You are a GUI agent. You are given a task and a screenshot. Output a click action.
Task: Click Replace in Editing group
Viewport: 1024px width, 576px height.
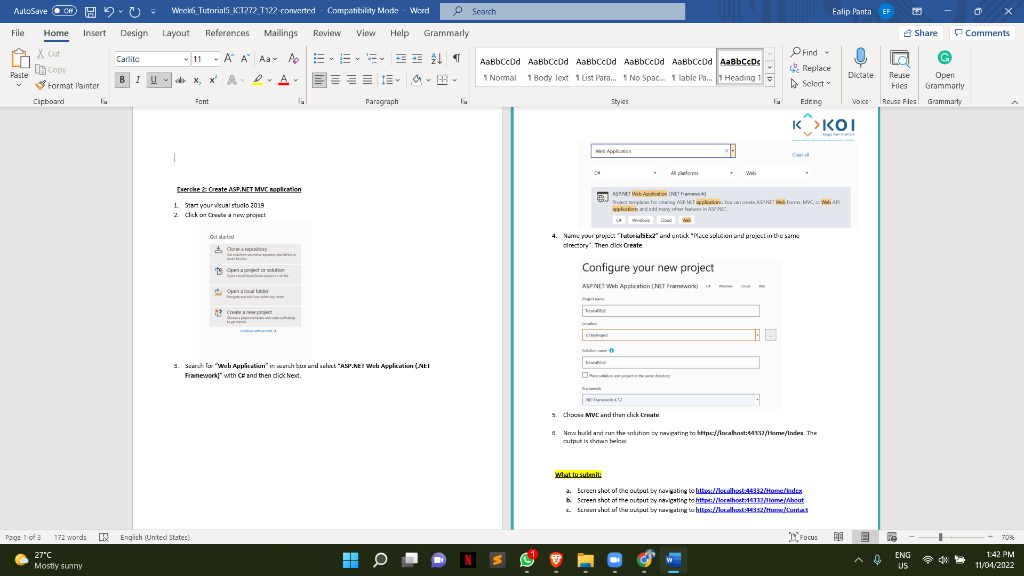(x=810, y=68)
